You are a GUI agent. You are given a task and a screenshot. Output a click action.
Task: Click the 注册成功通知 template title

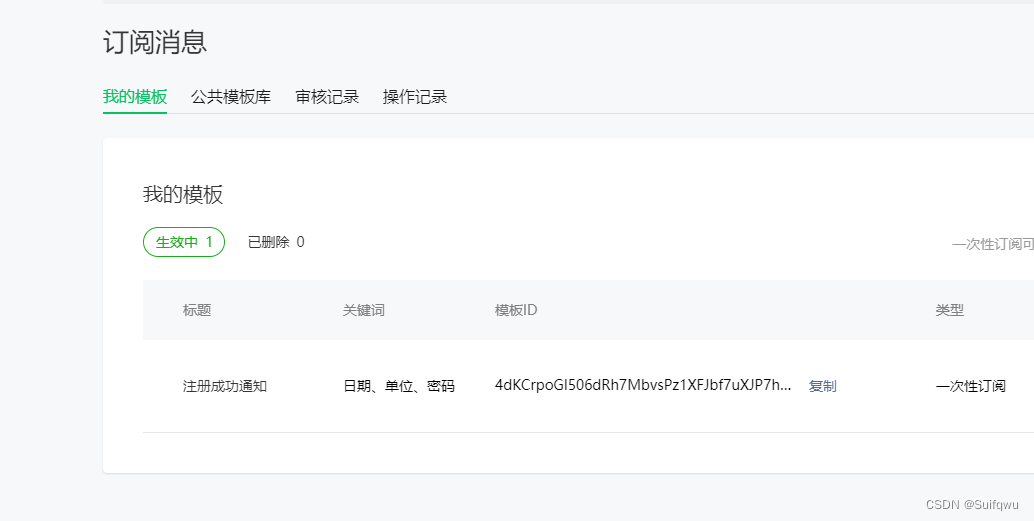pos(225,386)
